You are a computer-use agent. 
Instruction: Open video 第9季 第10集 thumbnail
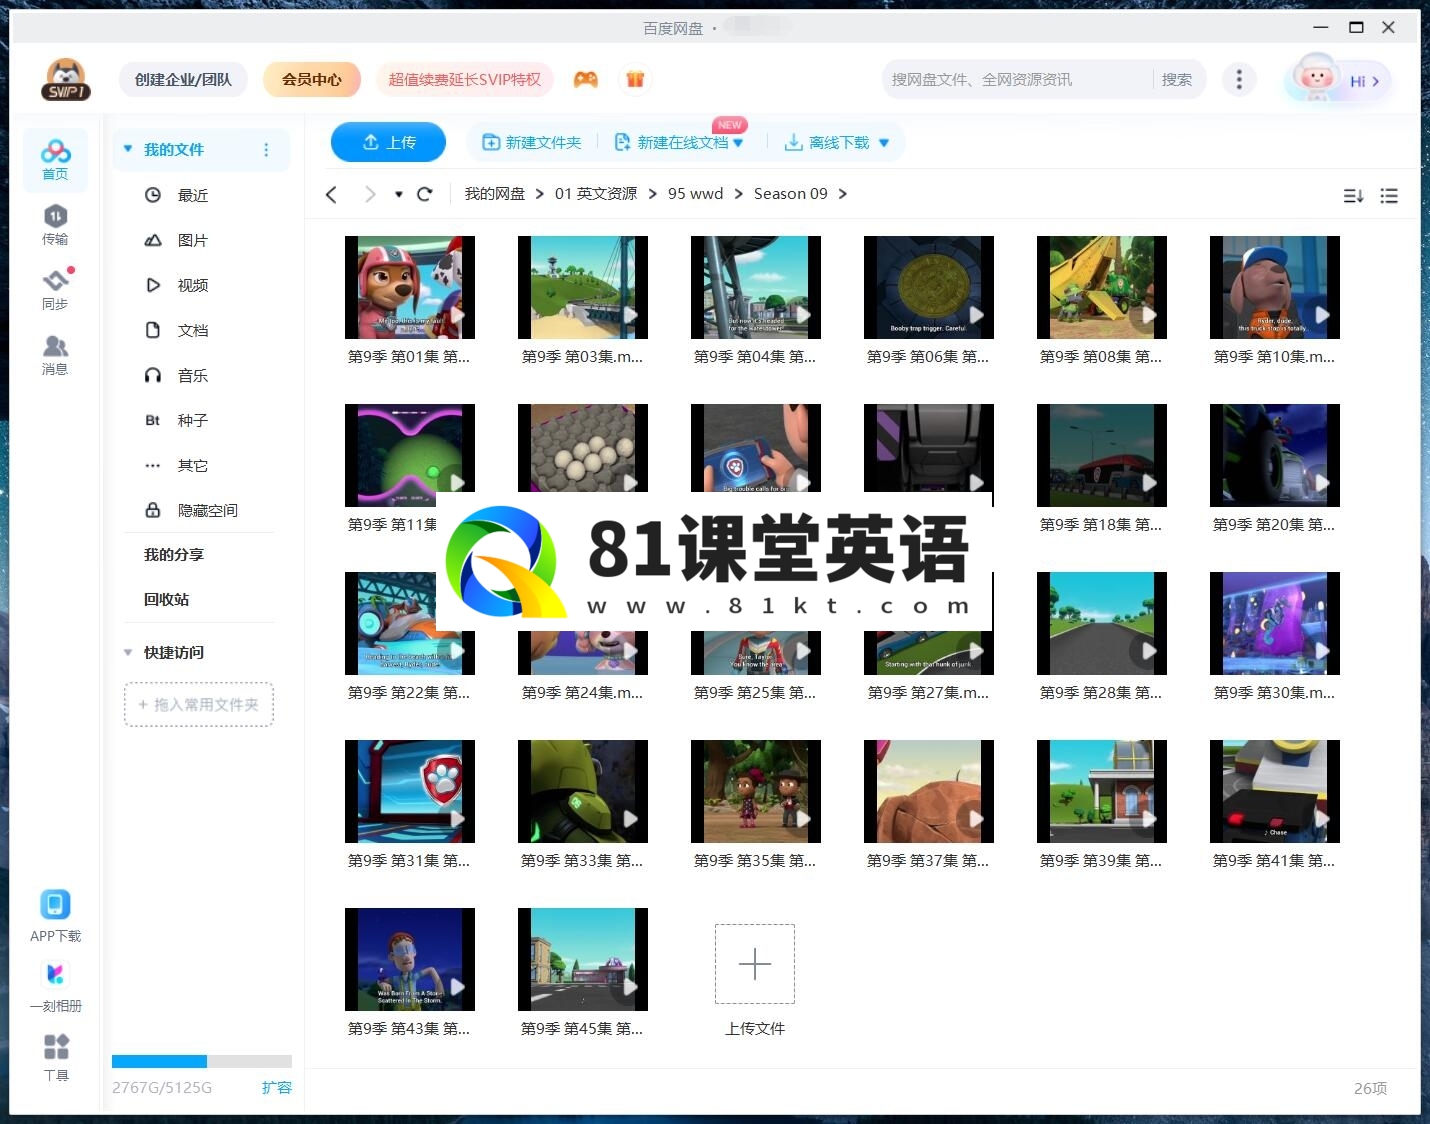click(1275, 287)
